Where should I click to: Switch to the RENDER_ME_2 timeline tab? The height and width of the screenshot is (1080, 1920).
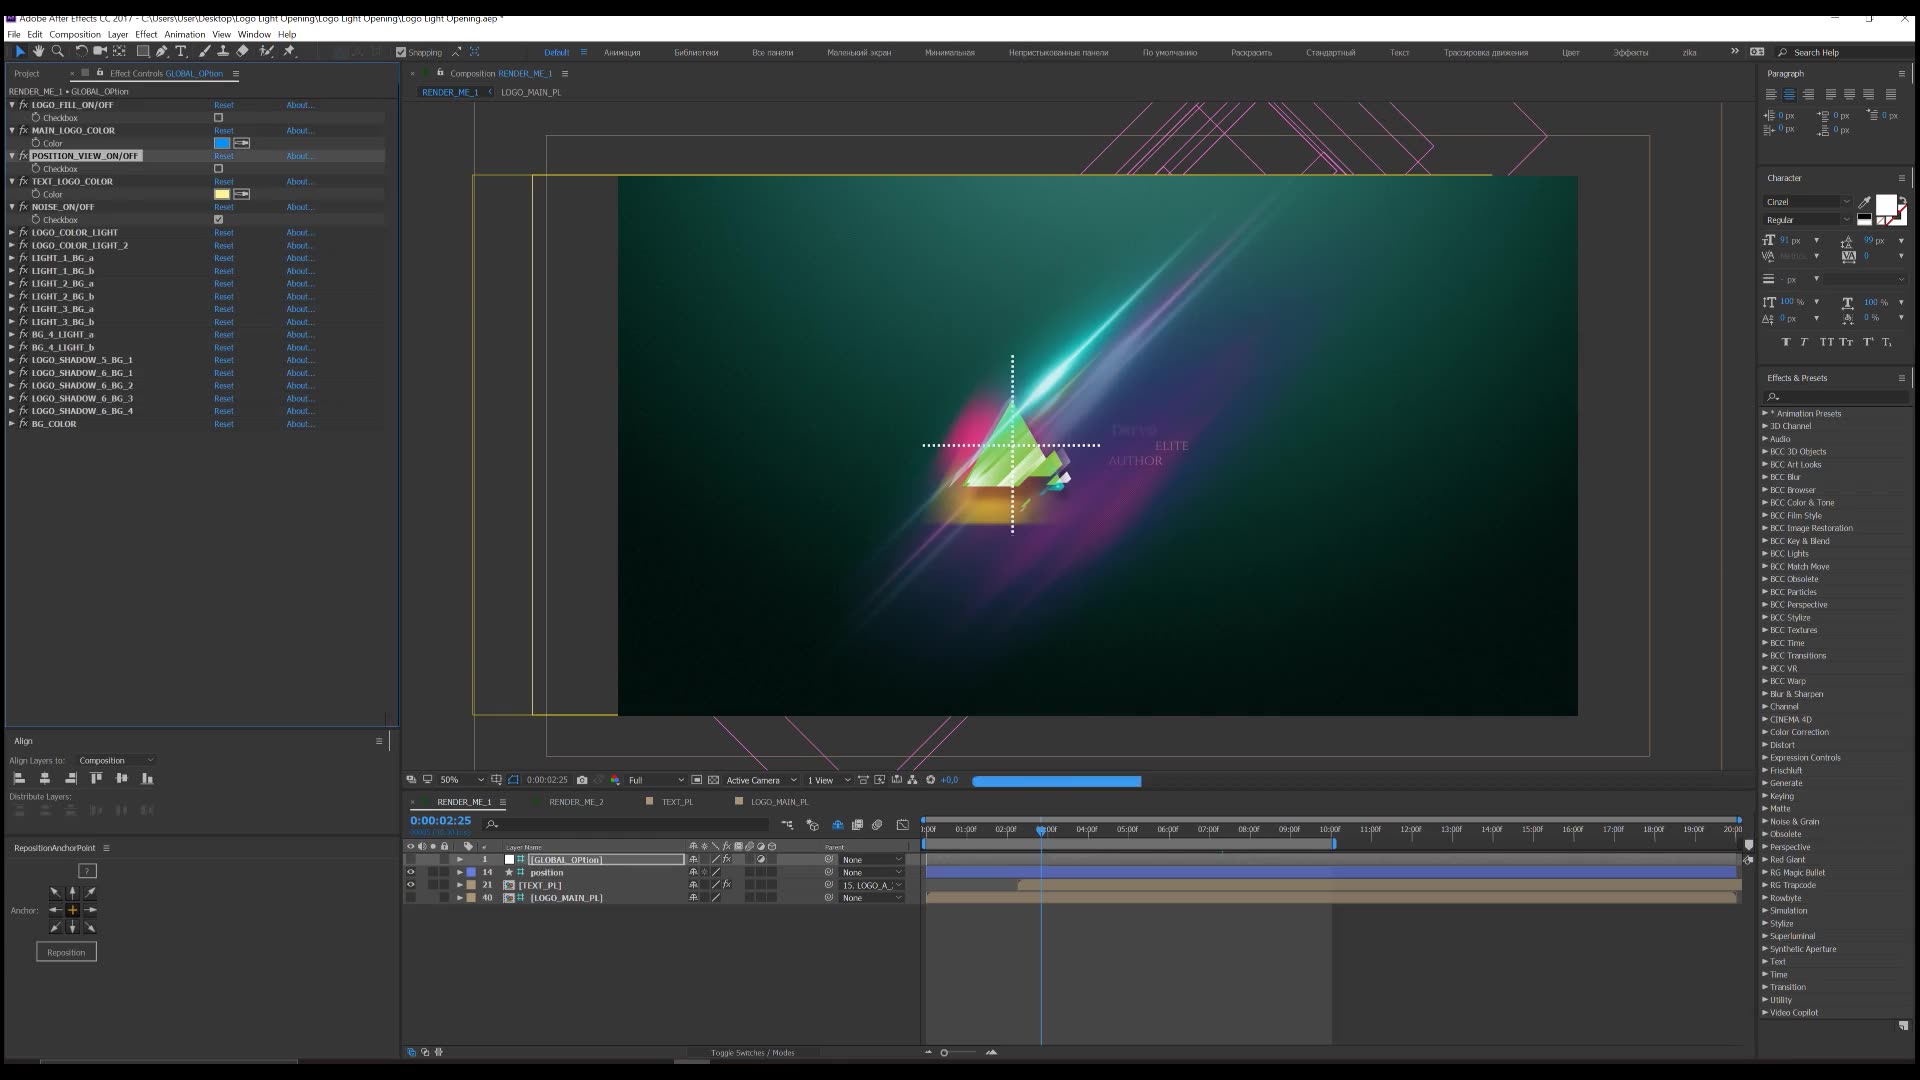(x=576, y=802)
